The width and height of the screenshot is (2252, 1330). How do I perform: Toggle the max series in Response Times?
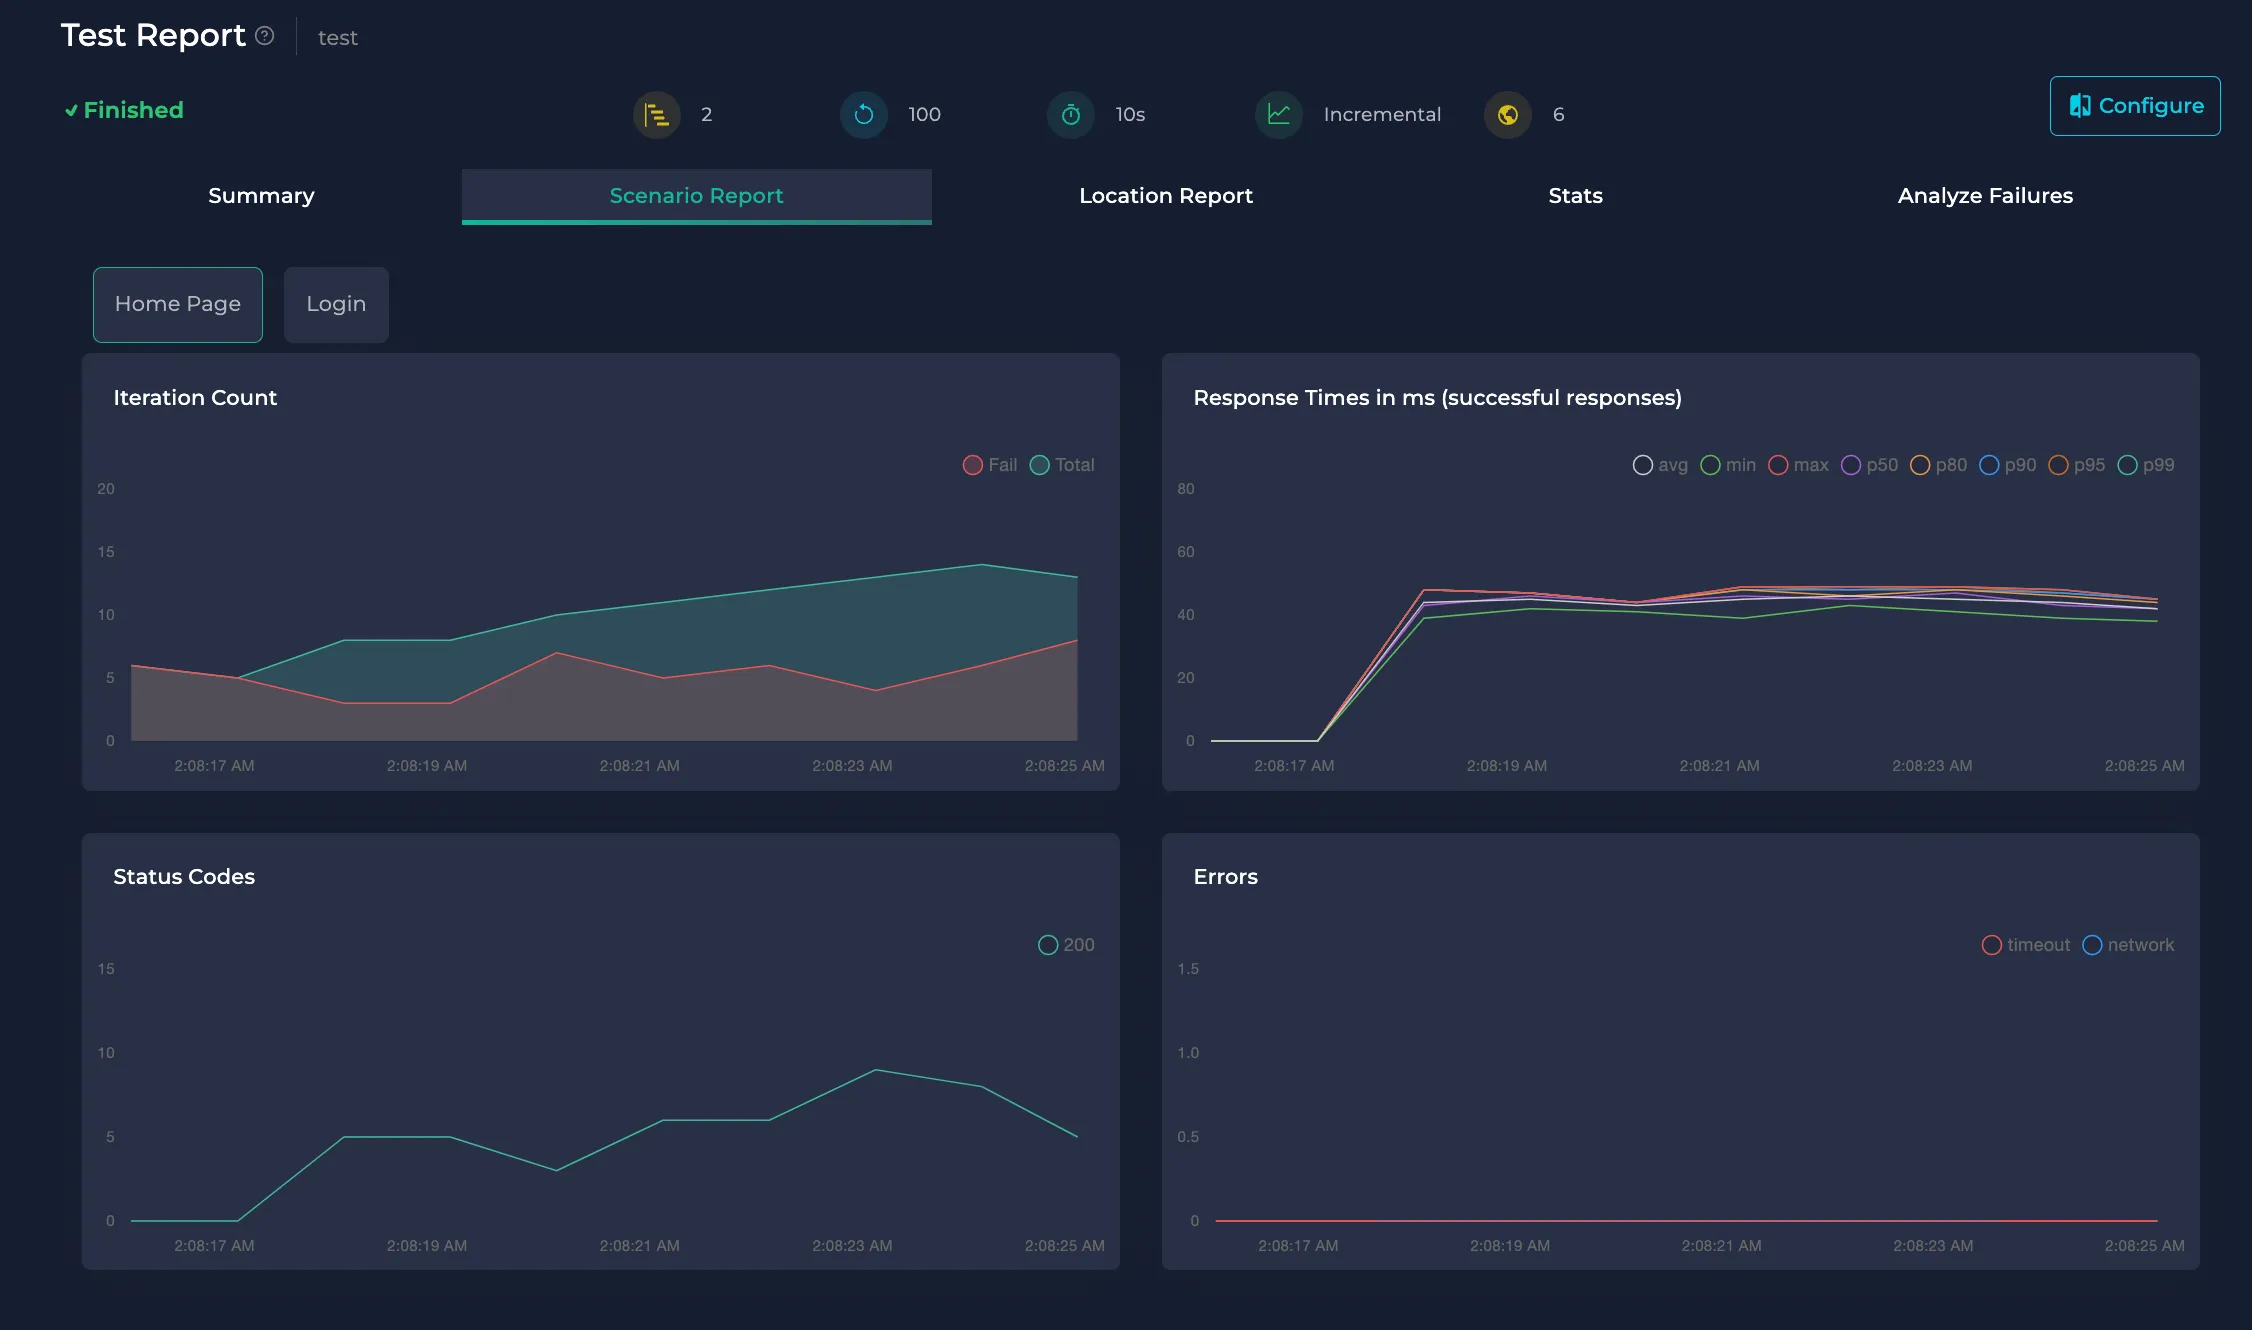(1798, 465)
